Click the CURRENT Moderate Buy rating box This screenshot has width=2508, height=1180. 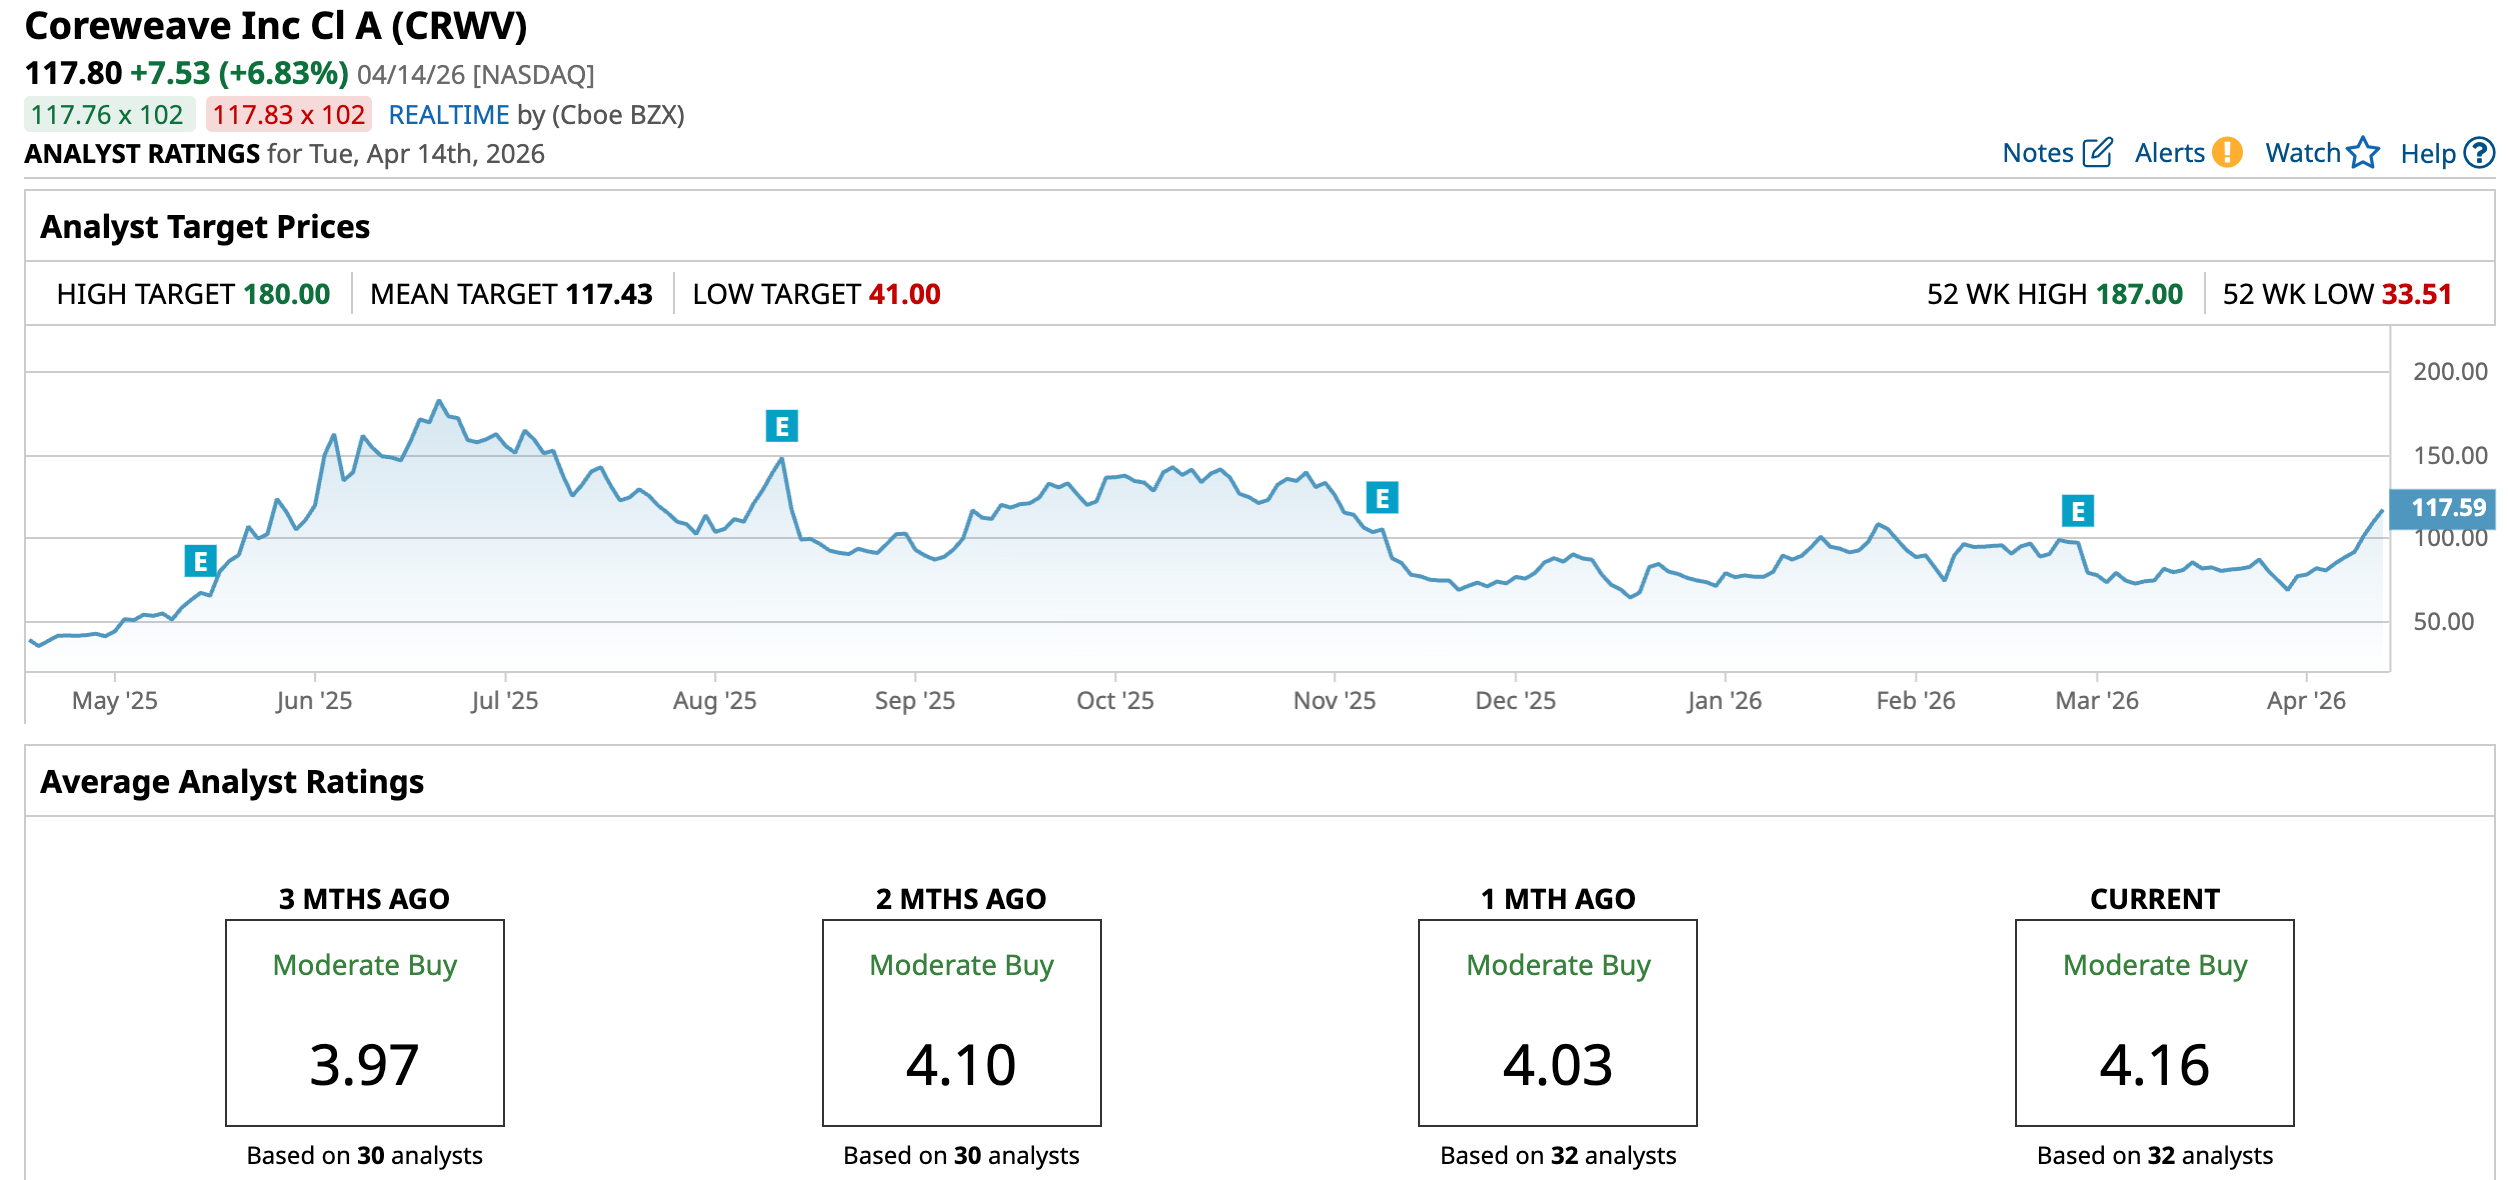point(2154,1022)
